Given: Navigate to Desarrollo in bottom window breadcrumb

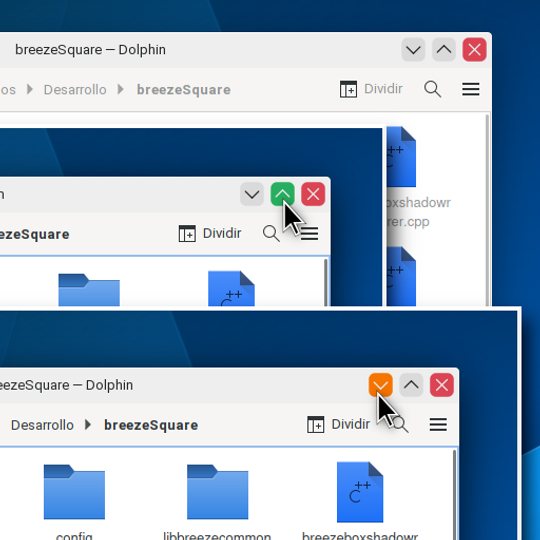Looking at the screenshot, I should tap(42, 425).
